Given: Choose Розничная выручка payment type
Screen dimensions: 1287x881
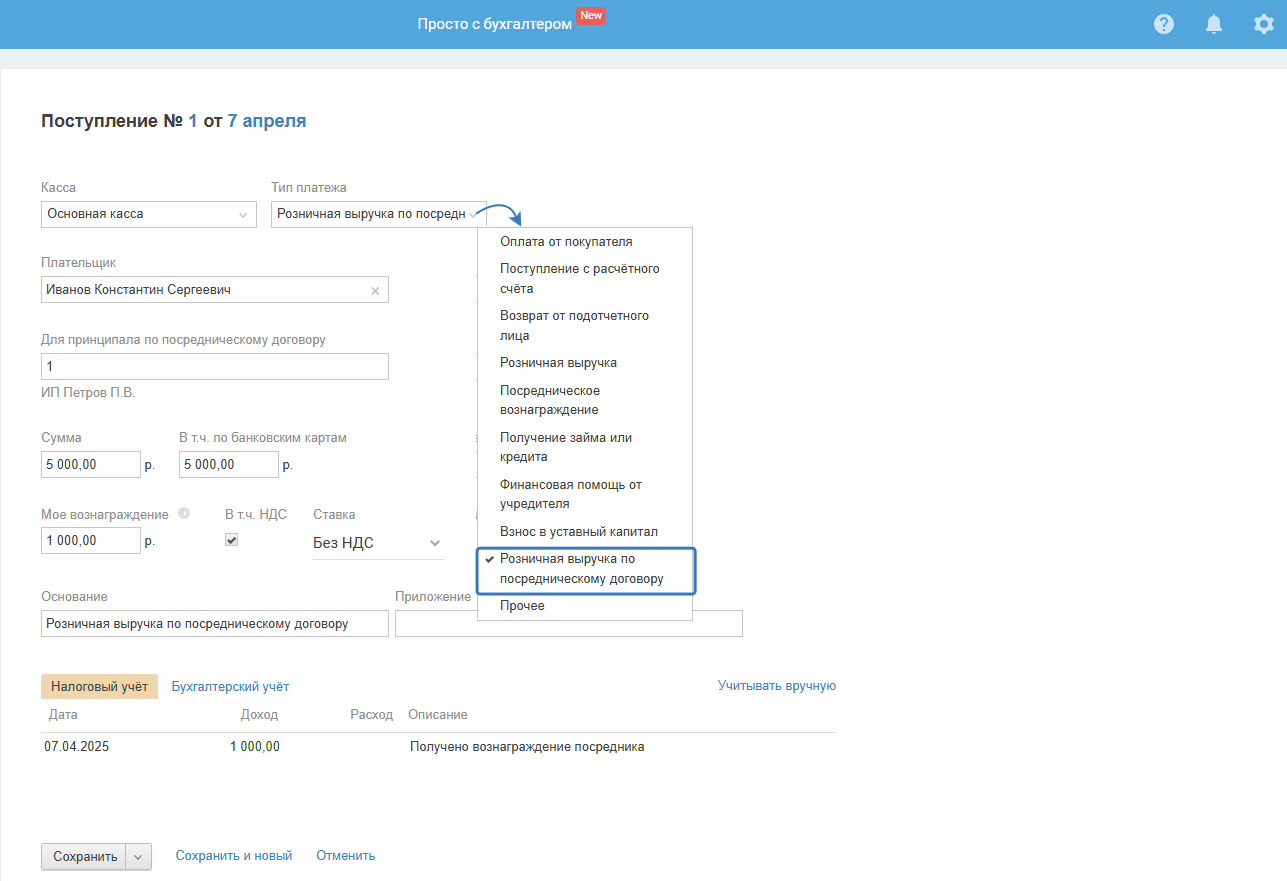Looking at the screenshot, I should tap(585, 363).
